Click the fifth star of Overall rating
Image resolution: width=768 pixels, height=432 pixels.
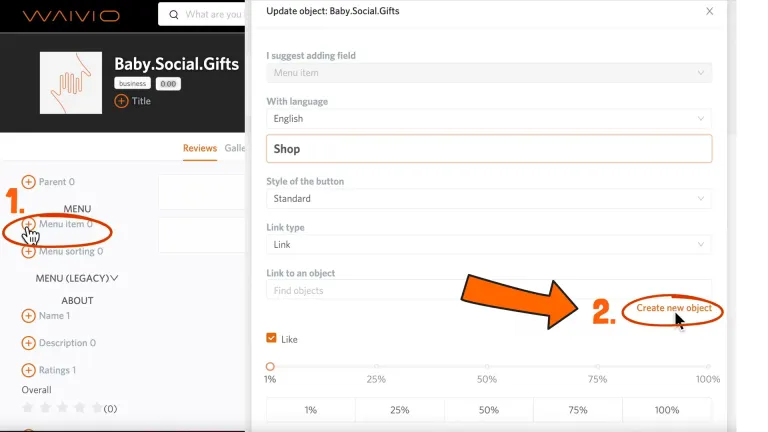97,408
